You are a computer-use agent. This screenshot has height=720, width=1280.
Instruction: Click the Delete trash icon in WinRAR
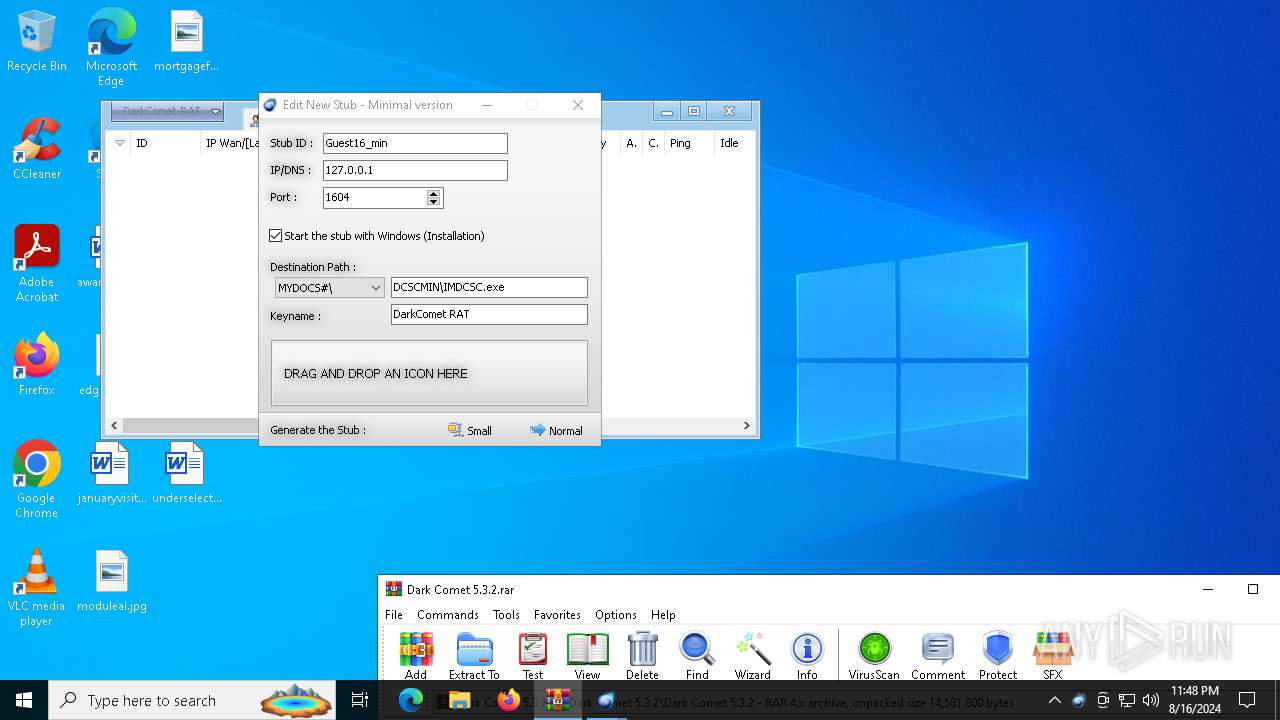click(x=642, y=655)
